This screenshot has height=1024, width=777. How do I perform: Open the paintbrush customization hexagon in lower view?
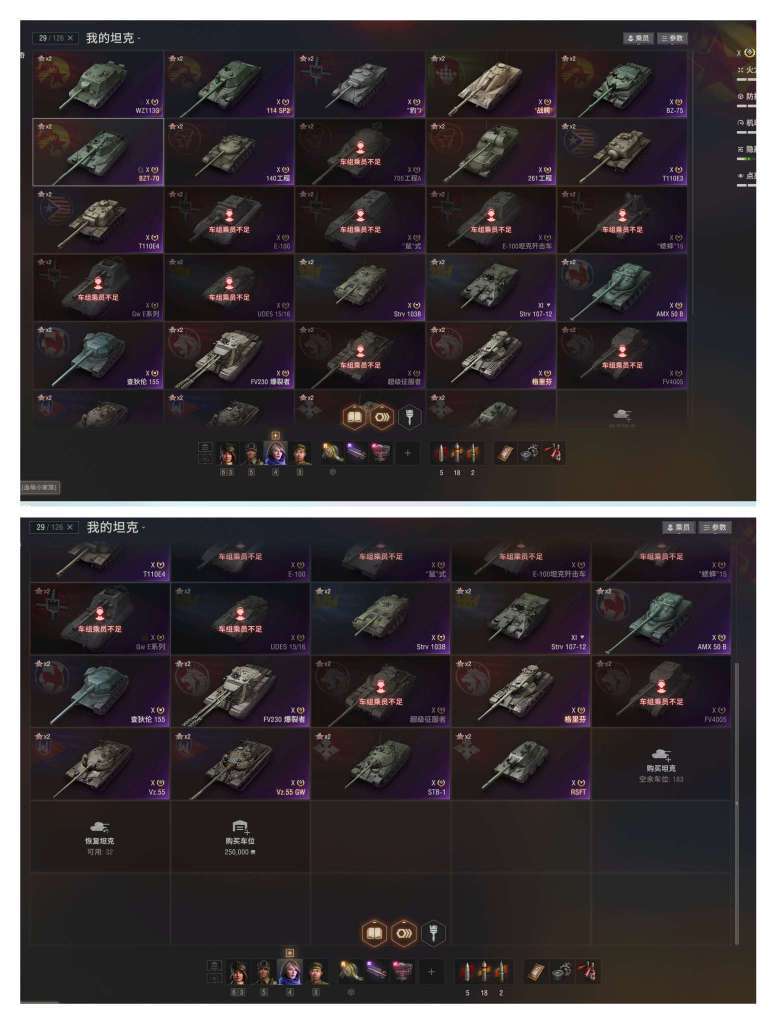coord(433,933)
